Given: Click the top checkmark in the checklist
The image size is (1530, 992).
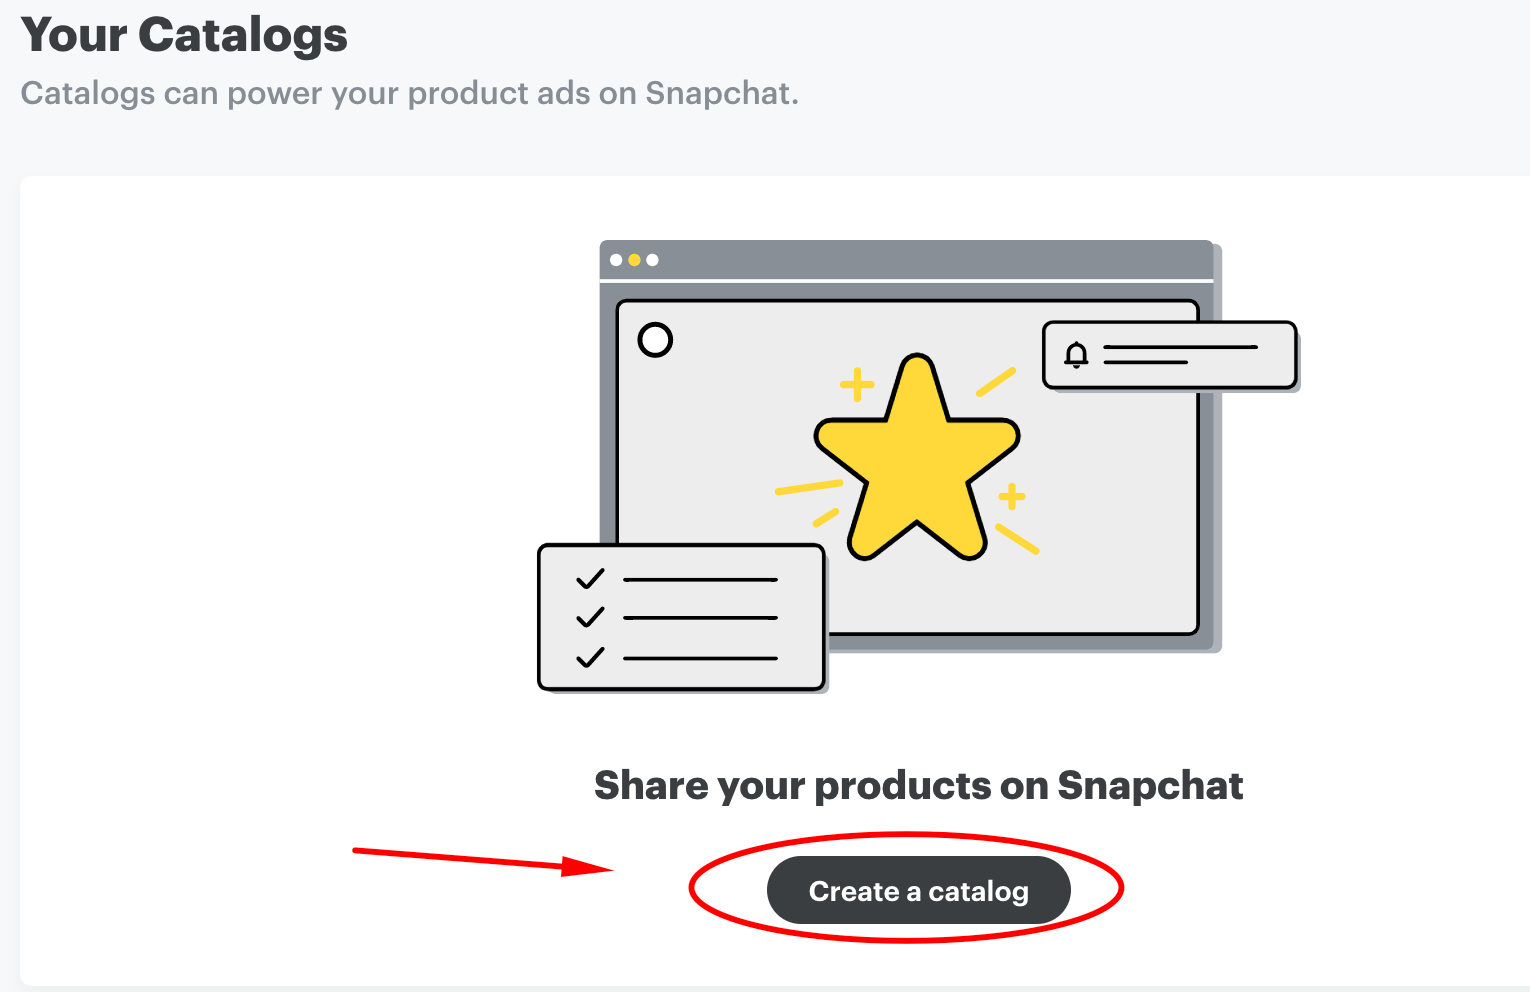Looking at the screenshot, I should pos(591,579).
